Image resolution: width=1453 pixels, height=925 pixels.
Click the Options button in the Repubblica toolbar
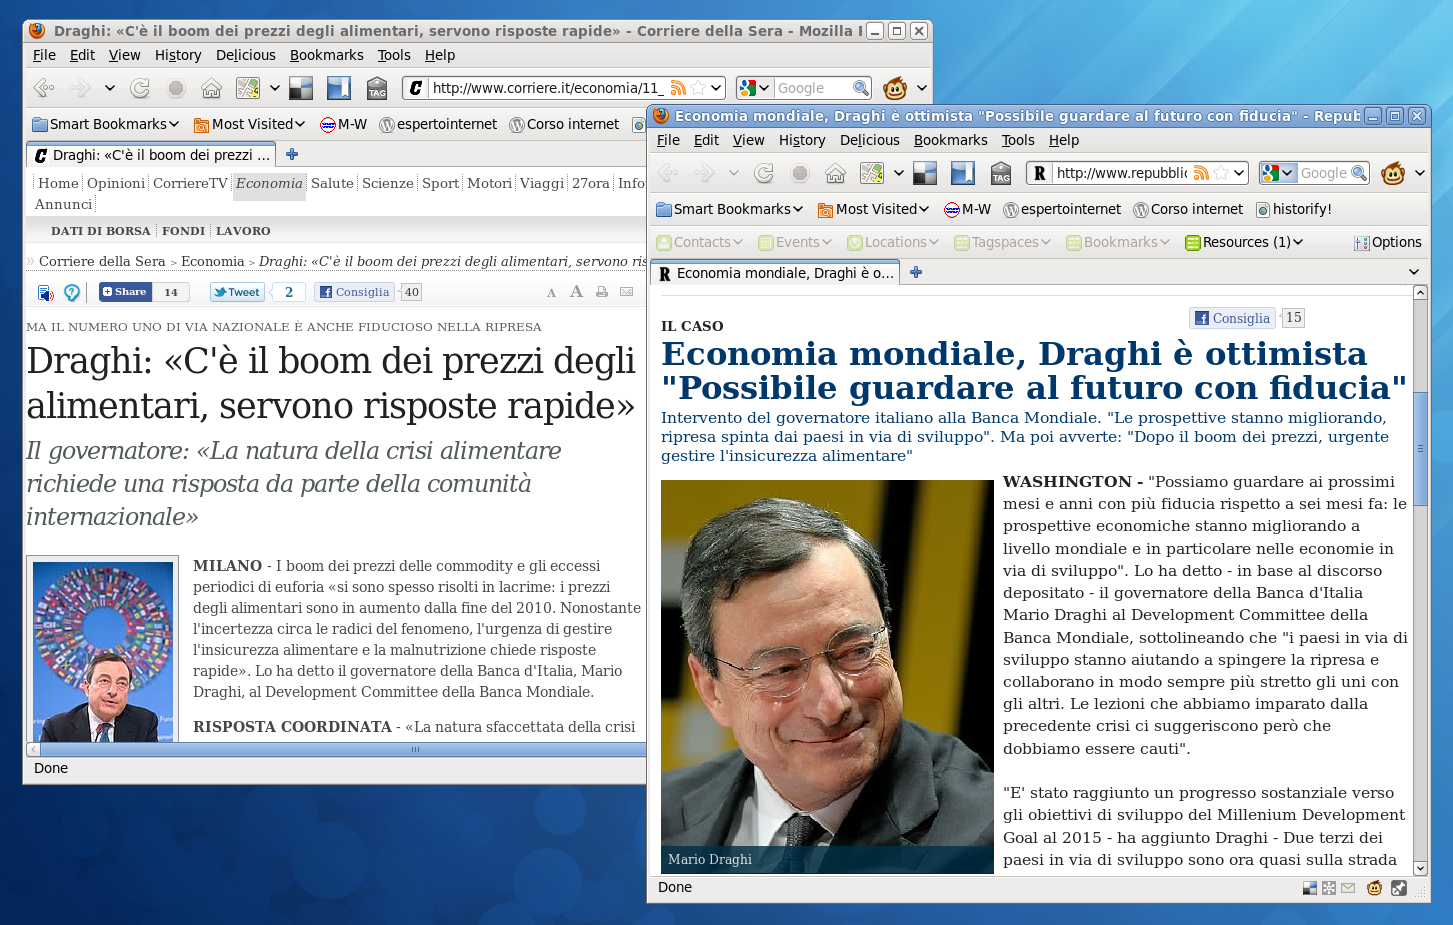[1387, 242]
